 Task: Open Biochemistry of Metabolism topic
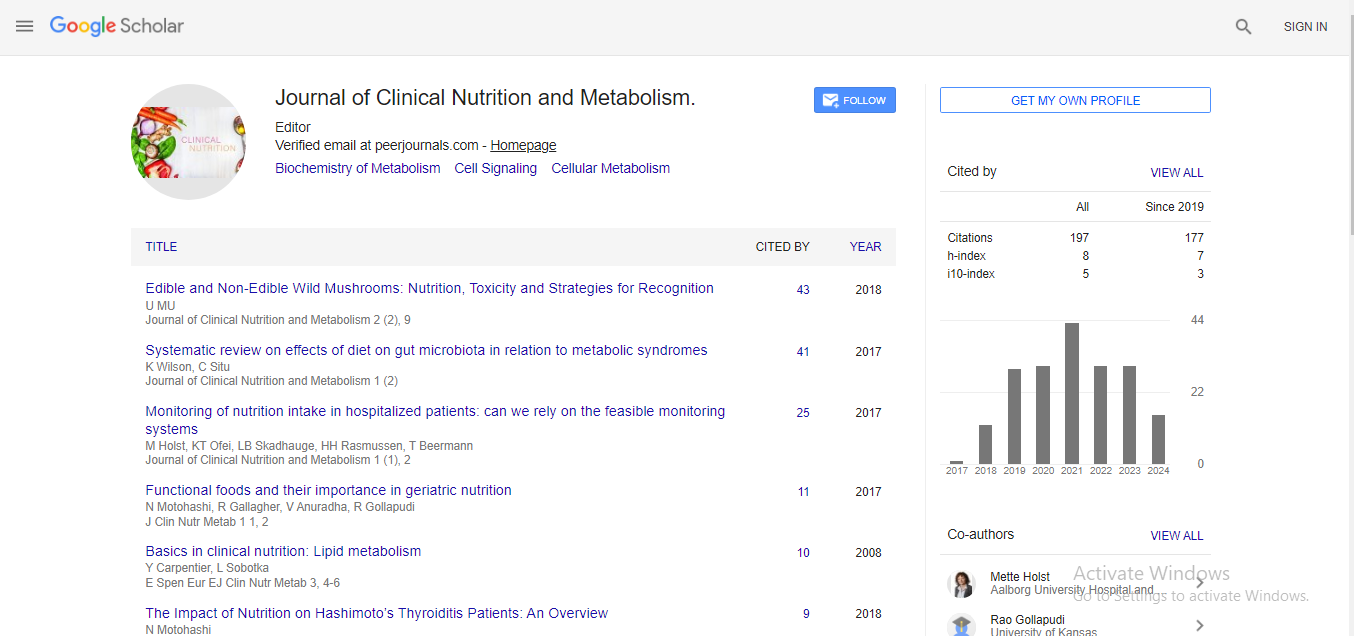coord(358,168)
